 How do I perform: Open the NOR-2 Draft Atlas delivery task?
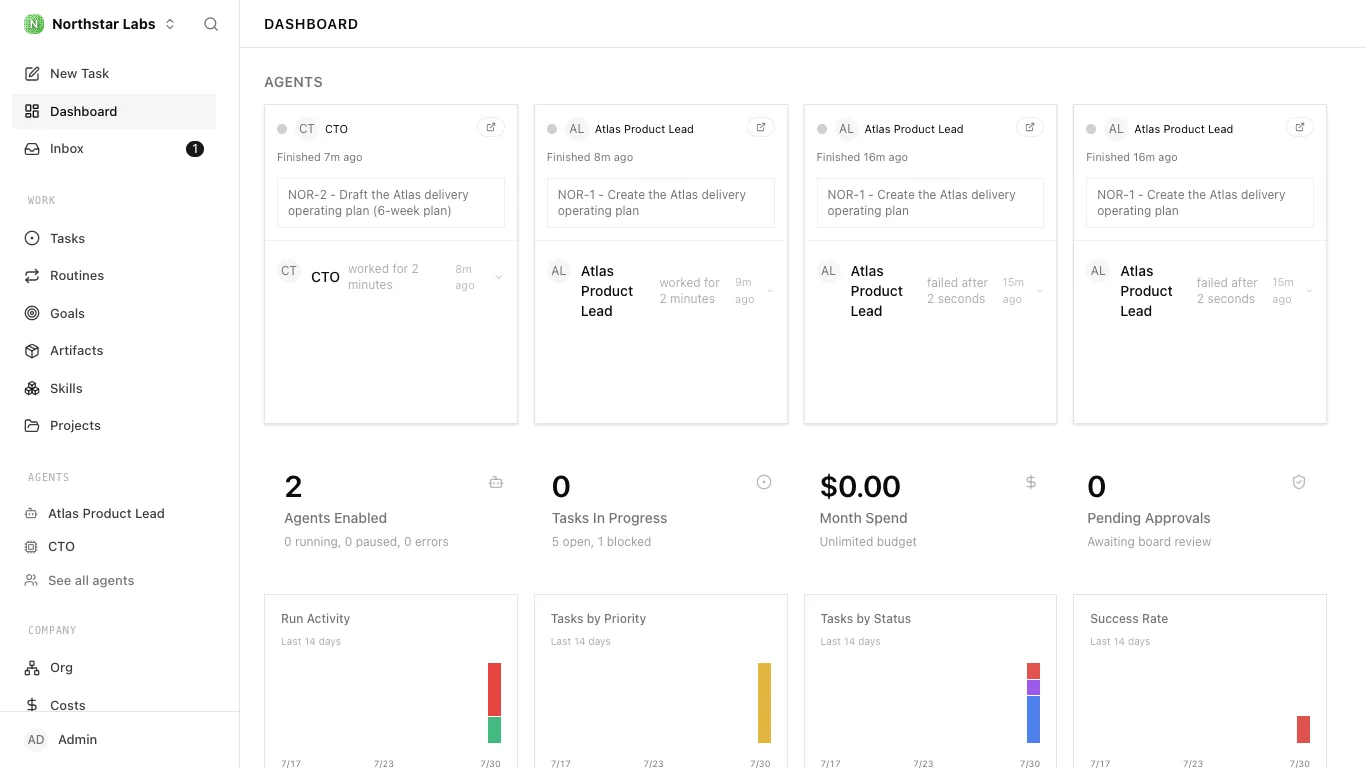click(391, 203)
